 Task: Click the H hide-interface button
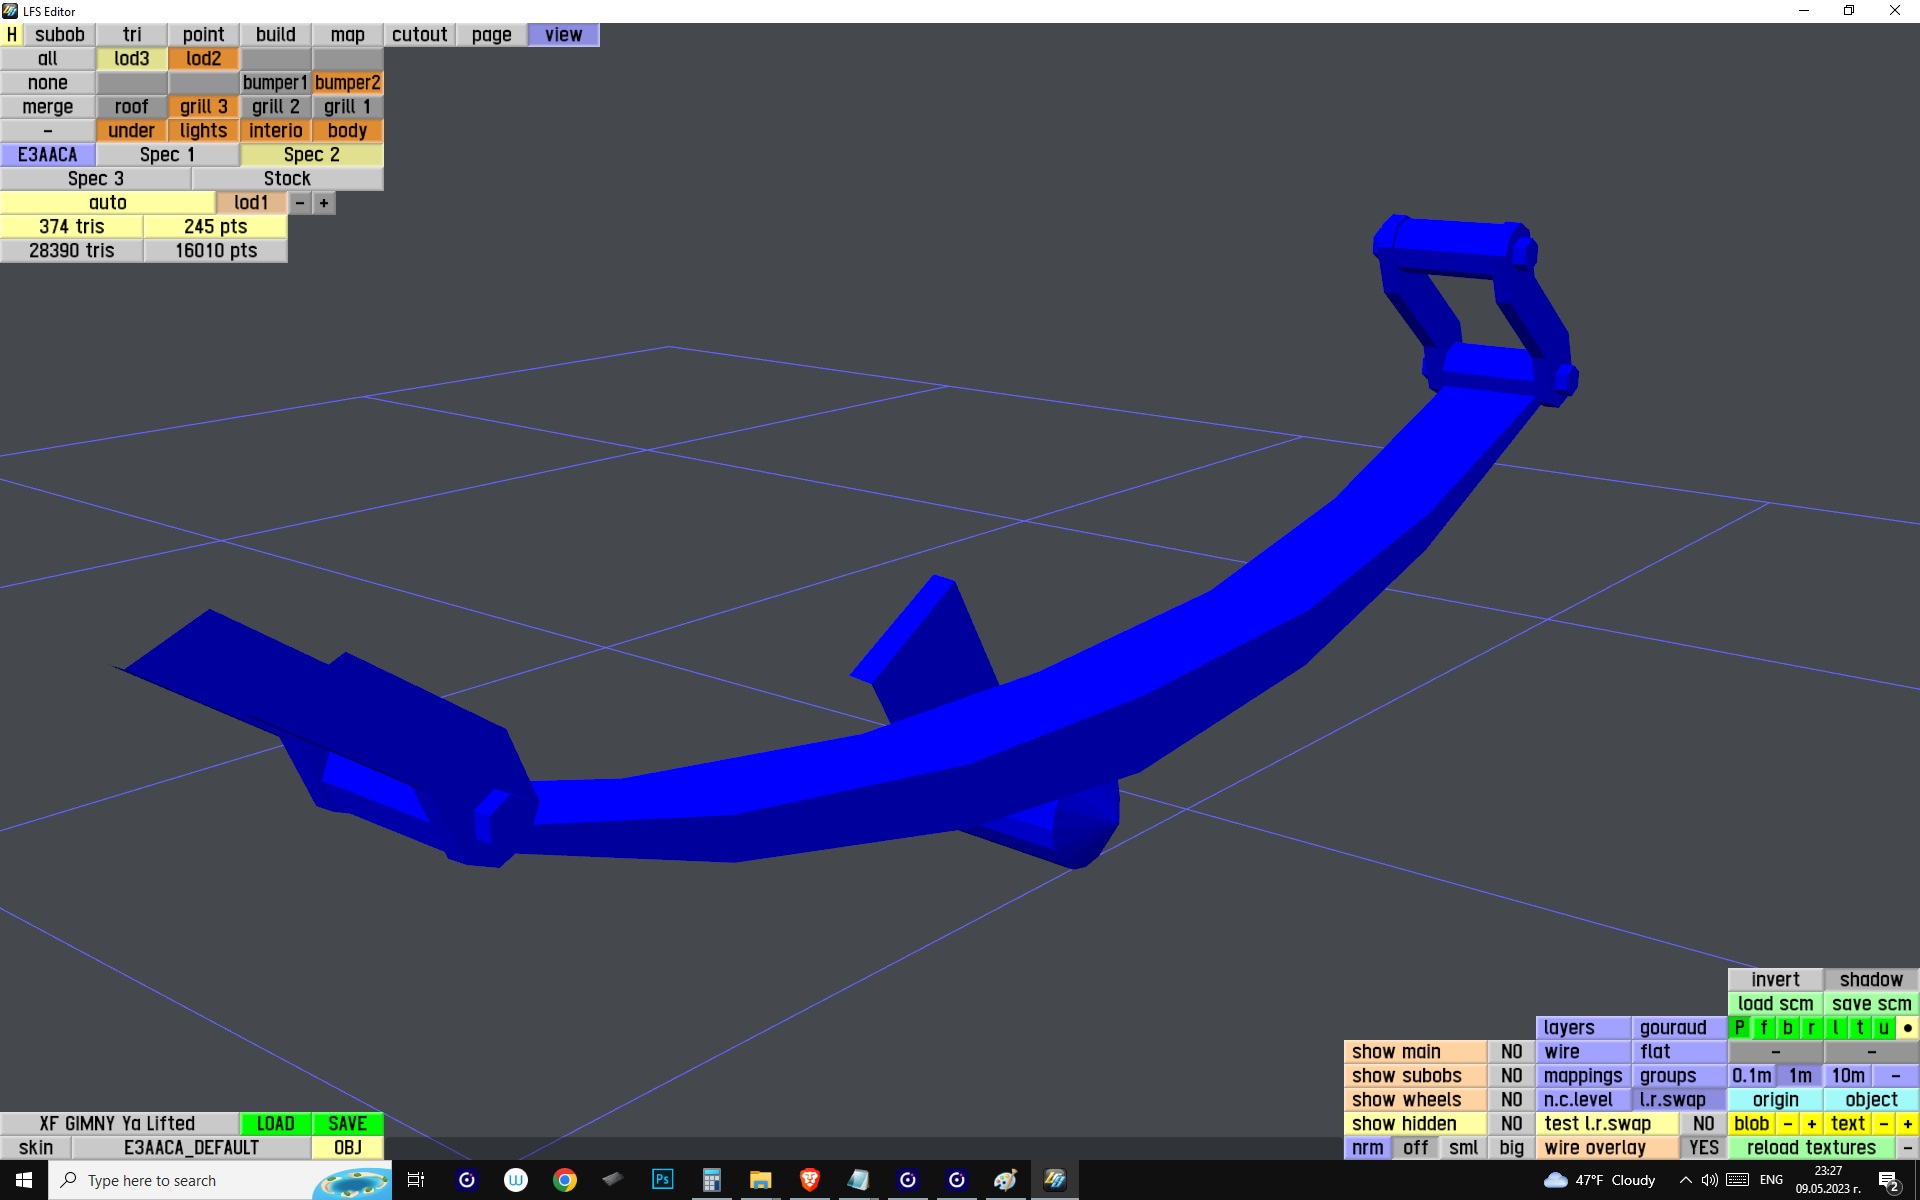pyautogui.click(x=12, y=35)
